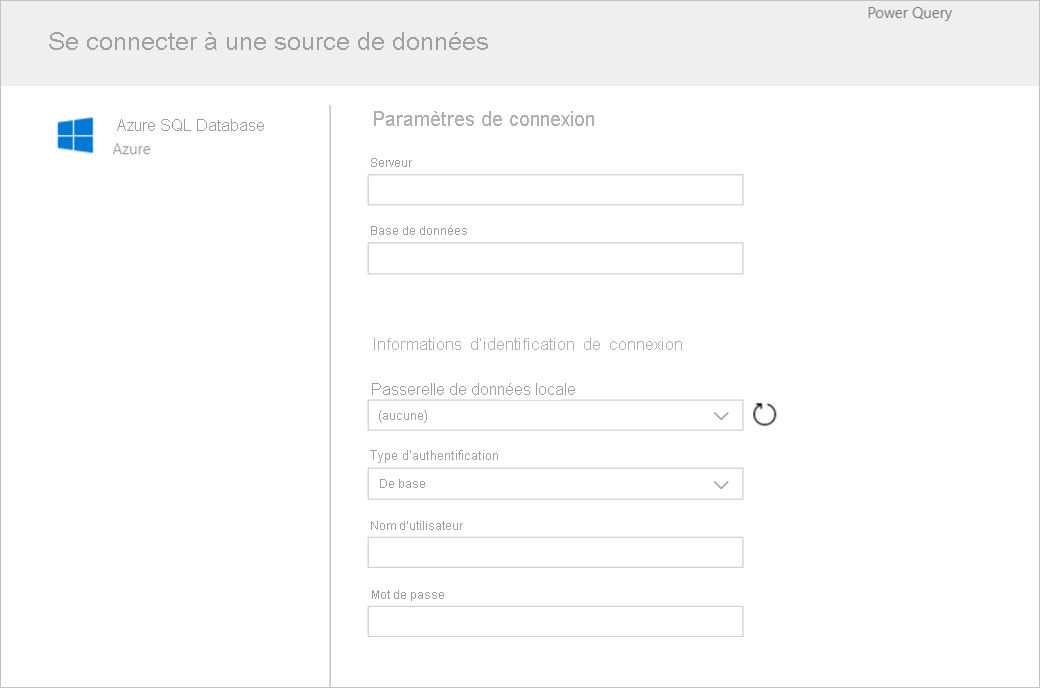The height and width of the screenshot is (688, 1040).
Task: Click the Nom d'utilisateur input field
Action: tap(555, 551)
